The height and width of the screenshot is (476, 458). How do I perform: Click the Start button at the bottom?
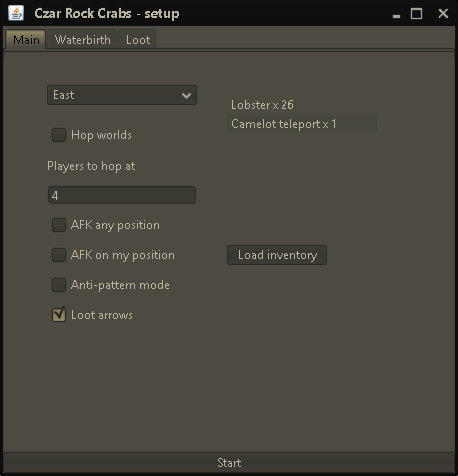coord(229,463)
